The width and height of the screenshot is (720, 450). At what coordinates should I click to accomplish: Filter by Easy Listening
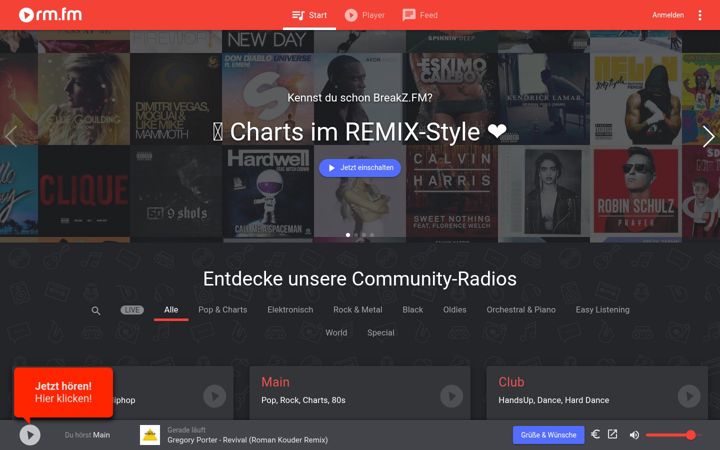[x=602, y=310]
